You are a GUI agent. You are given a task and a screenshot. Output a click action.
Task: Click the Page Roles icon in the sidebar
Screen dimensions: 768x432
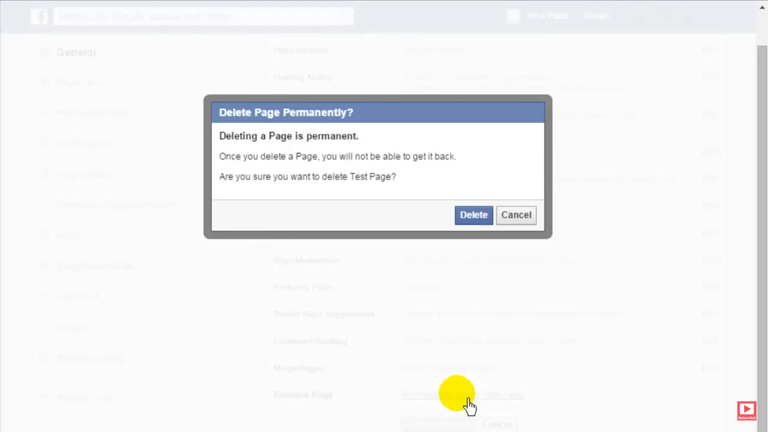coord(45,175)
